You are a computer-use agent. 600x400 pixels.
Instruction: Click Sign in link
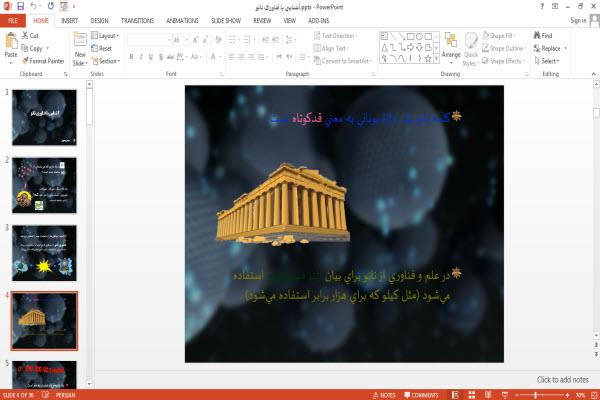[x=578, y=20]
